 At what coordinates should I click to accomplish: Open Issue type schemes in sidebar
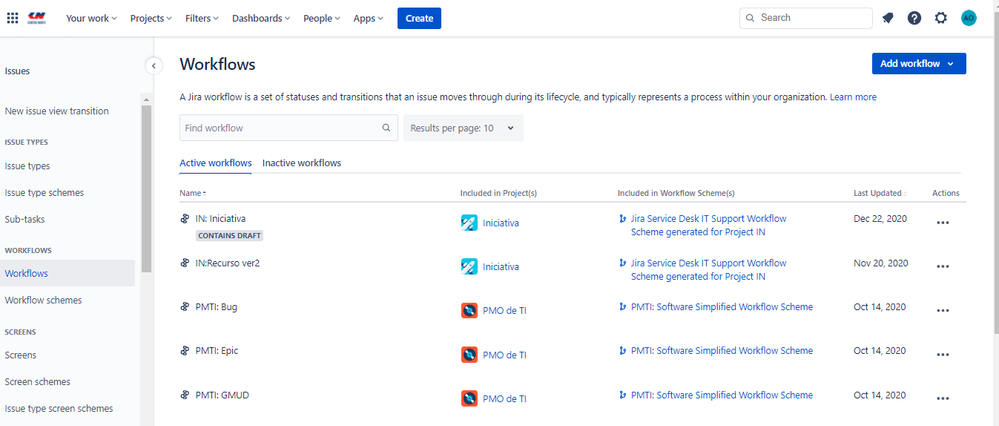pyautogui.click(x=44, y=192)
